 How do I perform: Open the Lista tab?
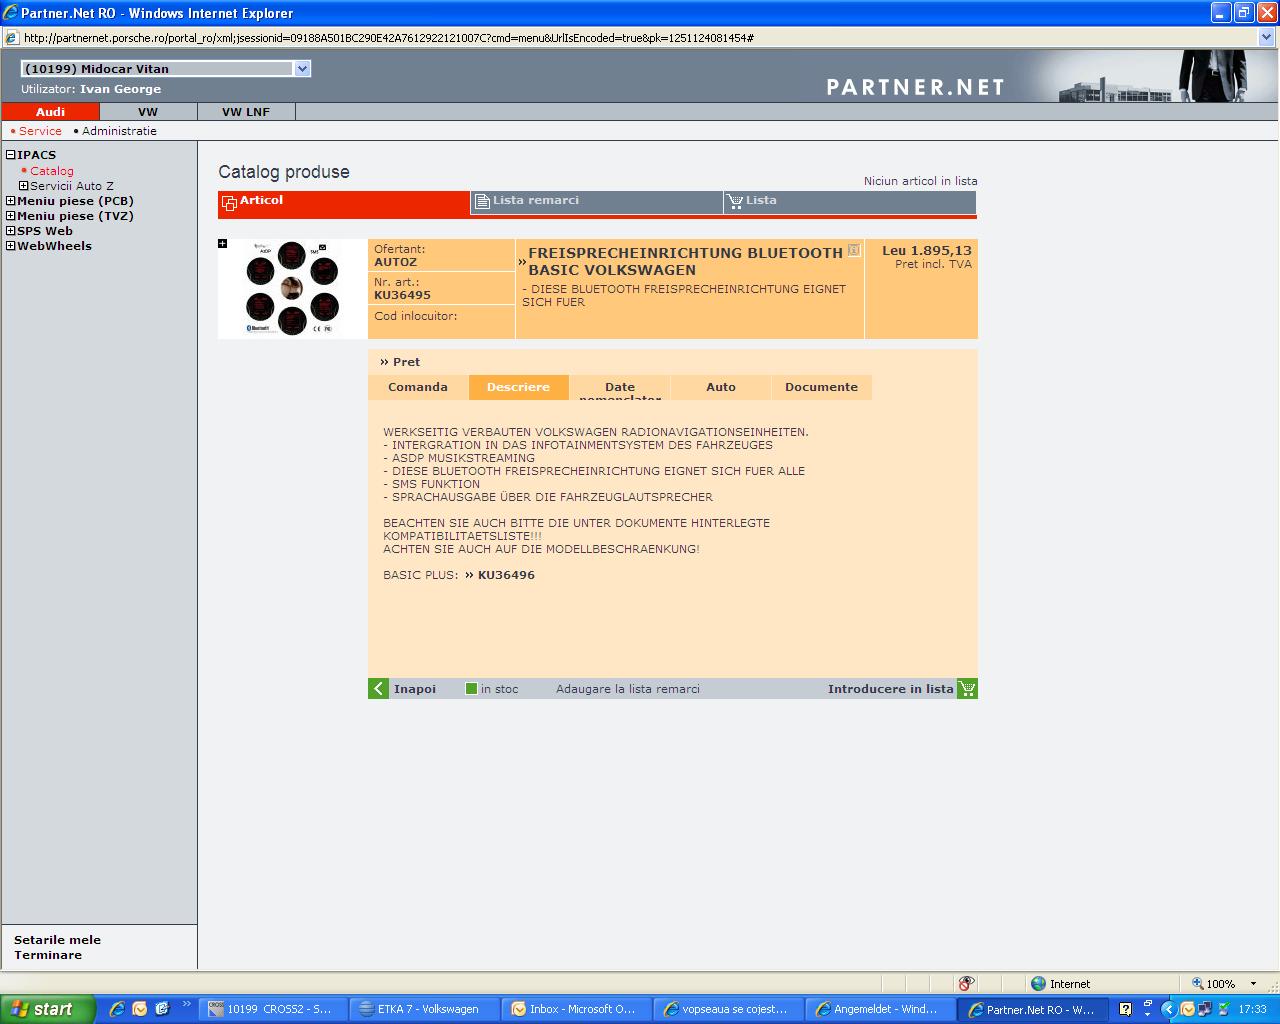[850, 201]
